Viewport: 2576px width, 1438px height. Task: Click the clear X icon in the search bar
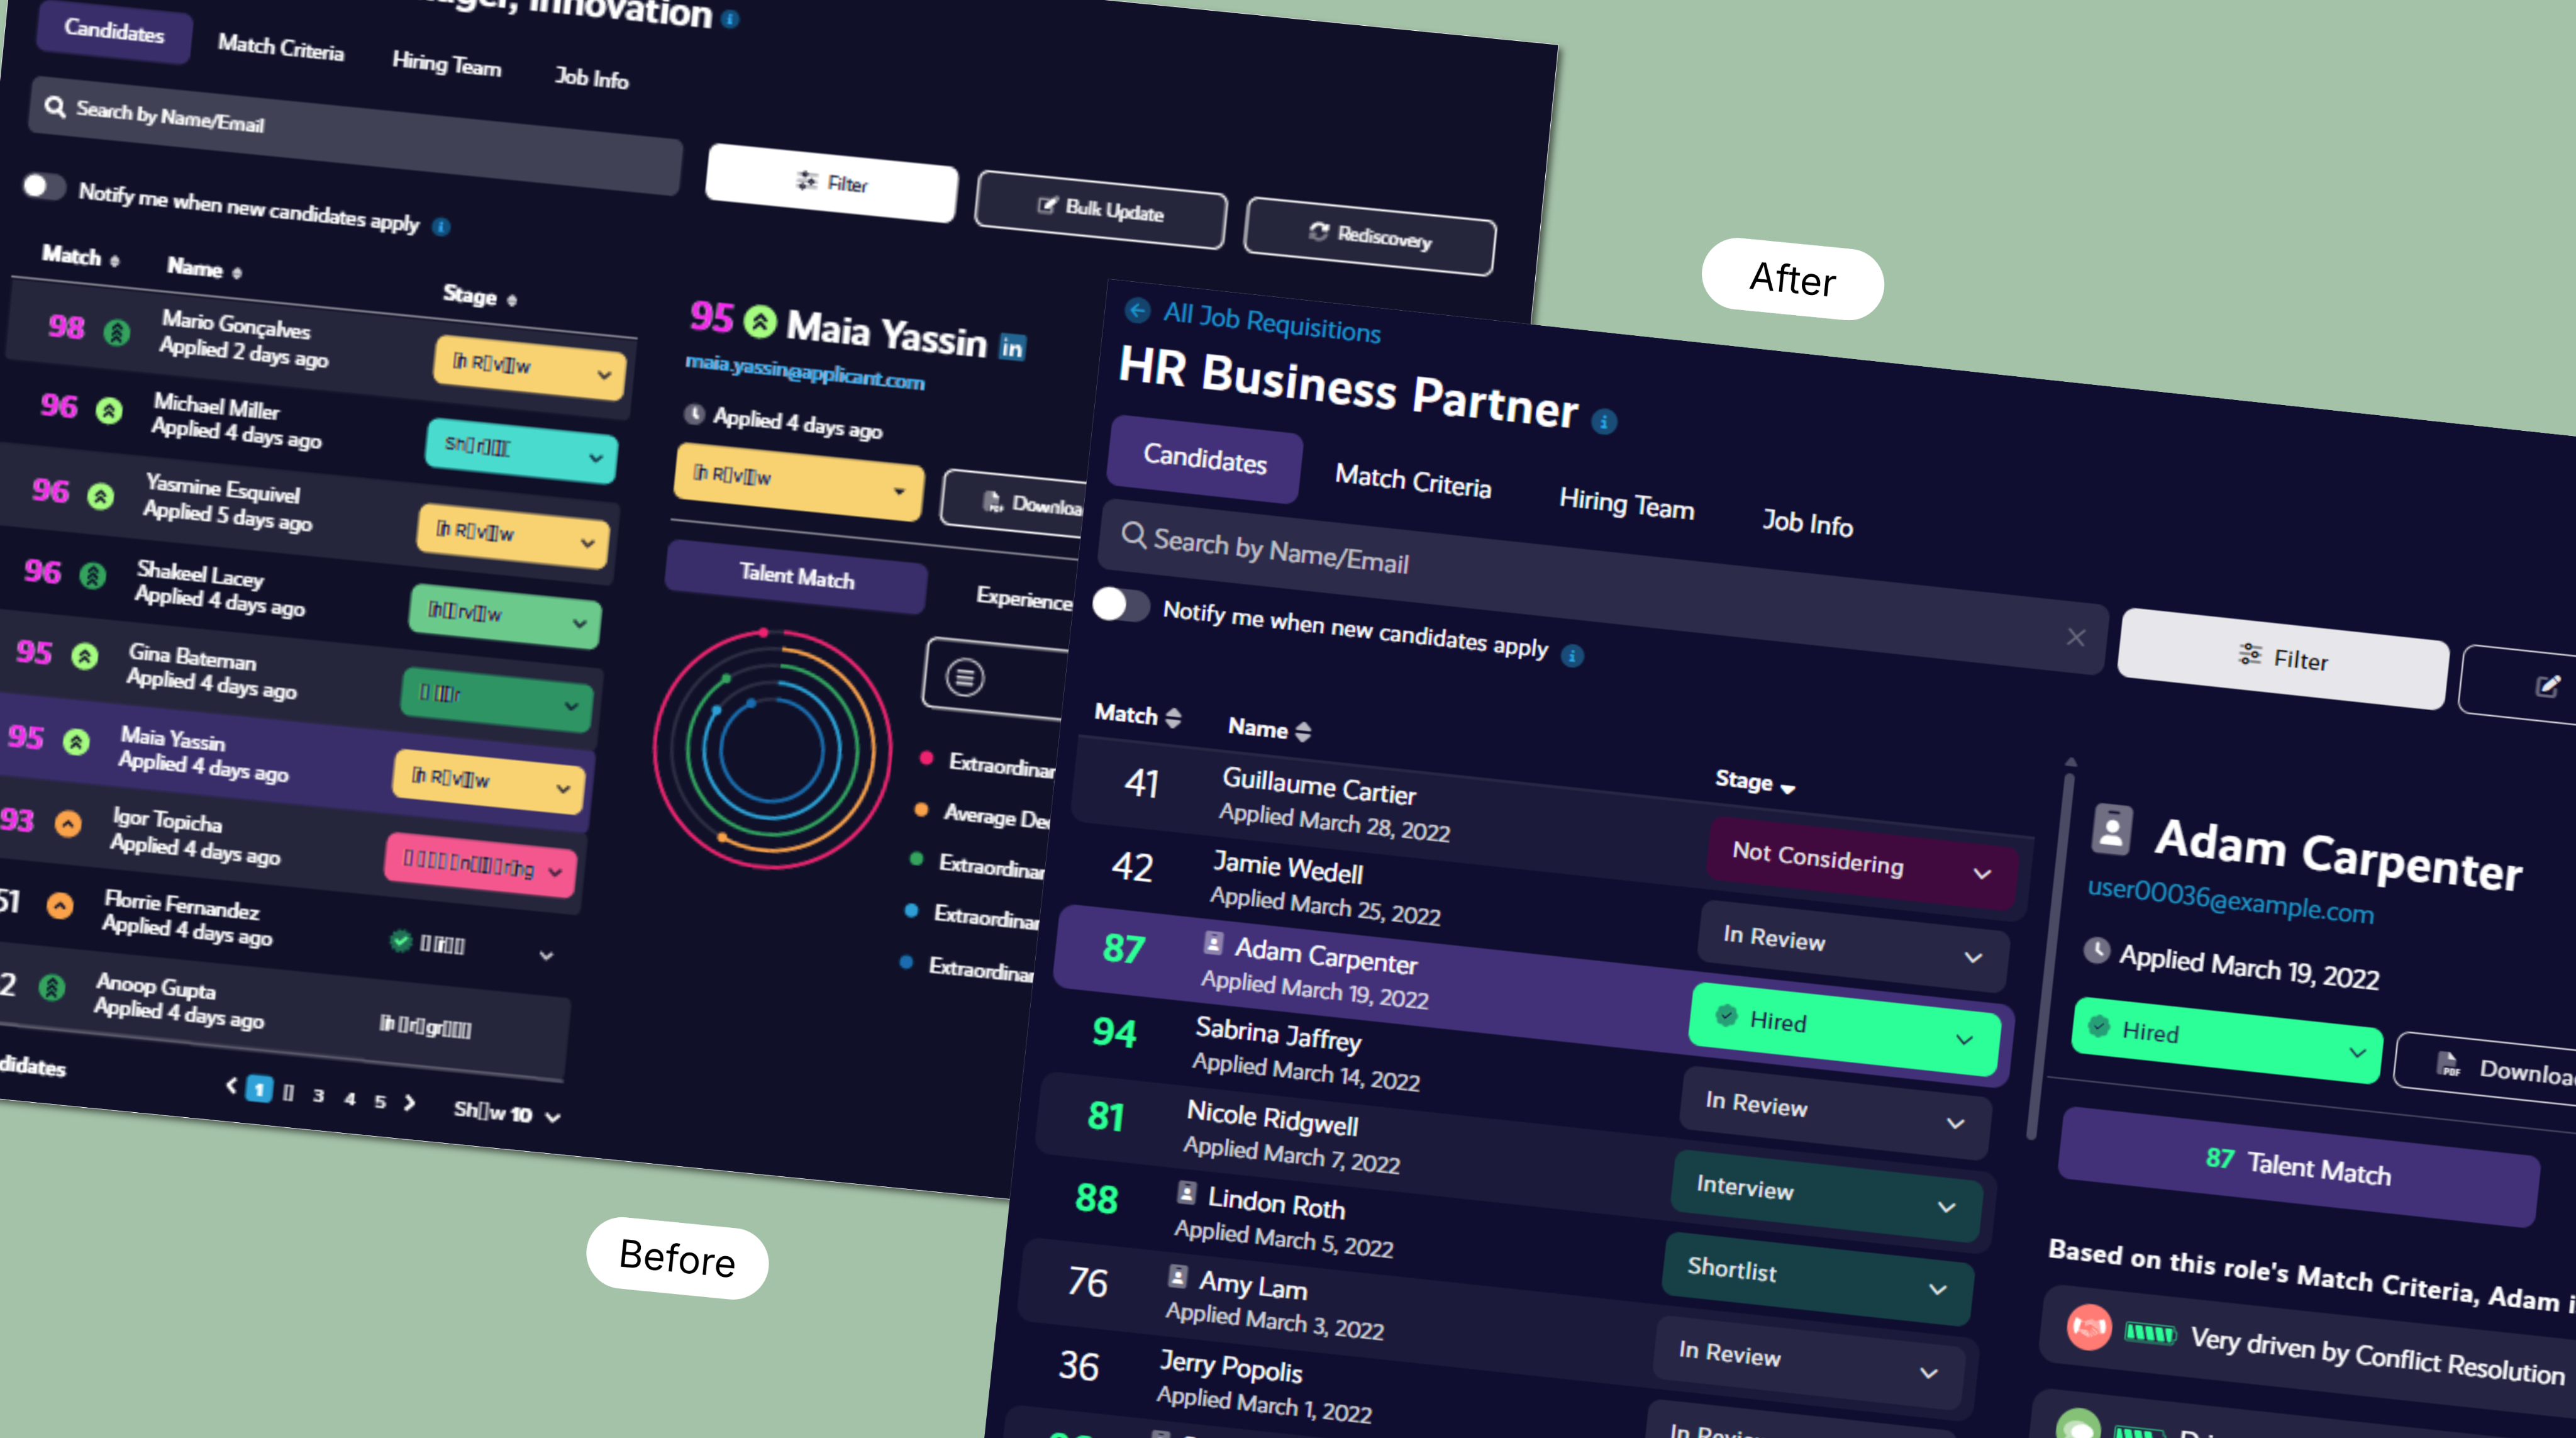[2076, 637]
